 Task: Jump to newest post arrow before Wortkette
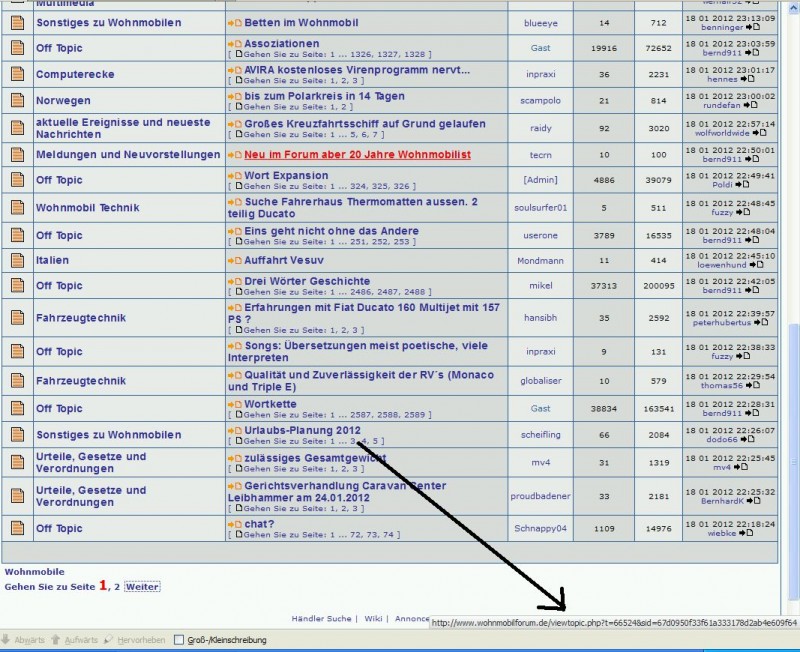coord(234,404)
